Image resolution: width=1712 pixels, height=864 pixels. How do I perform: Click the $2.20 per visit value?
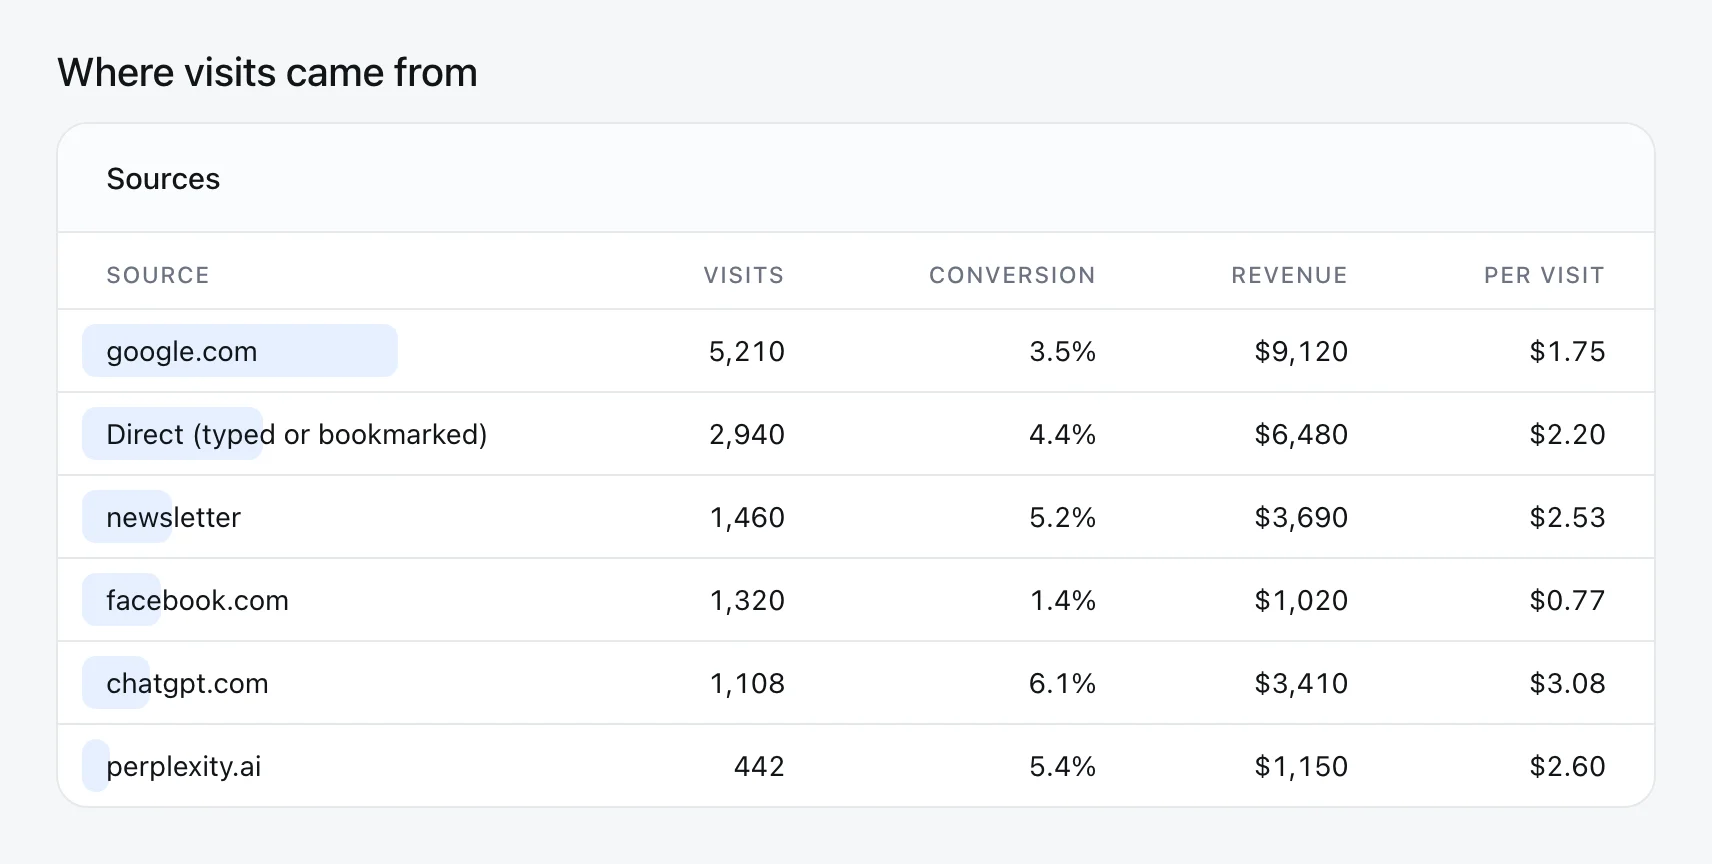pos(1567,434)
